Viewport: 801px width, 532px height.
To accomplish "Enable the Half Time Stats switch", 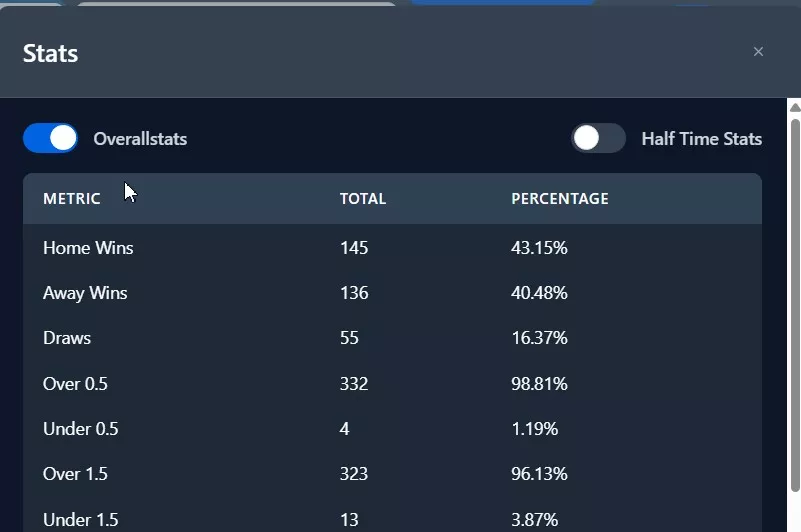I will click(598, 138).
